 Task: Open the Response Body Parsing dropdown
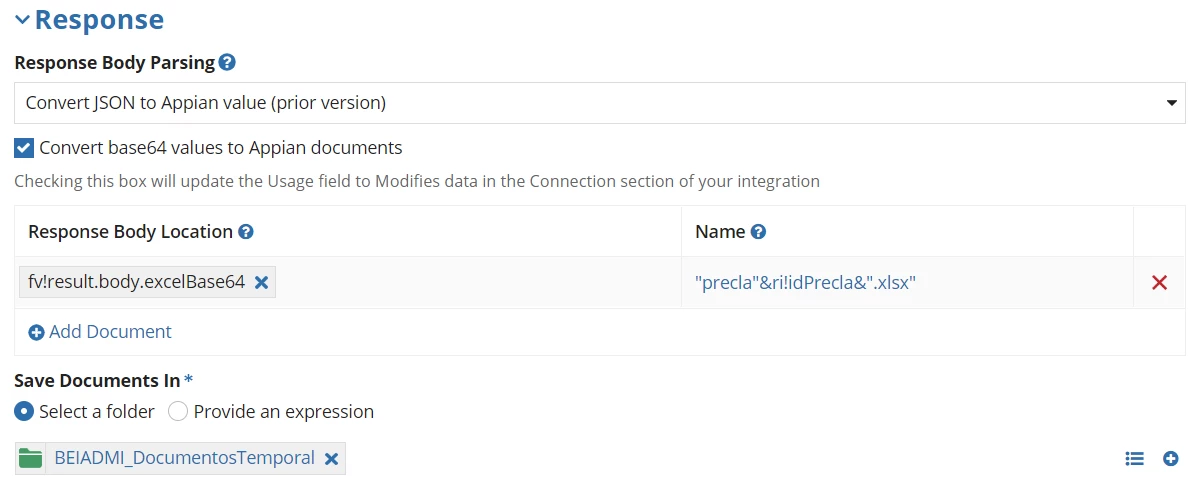click(600, 103)
